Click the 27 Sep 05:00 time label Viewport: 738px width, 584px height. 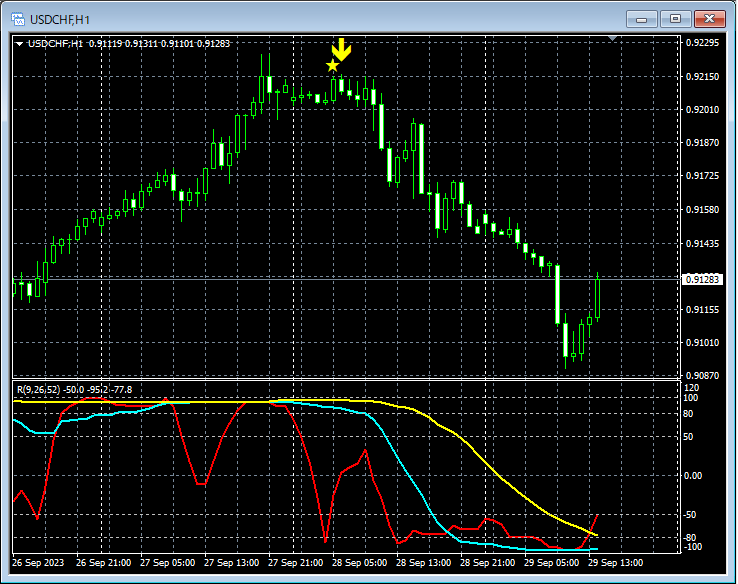[x=168, y=563]
